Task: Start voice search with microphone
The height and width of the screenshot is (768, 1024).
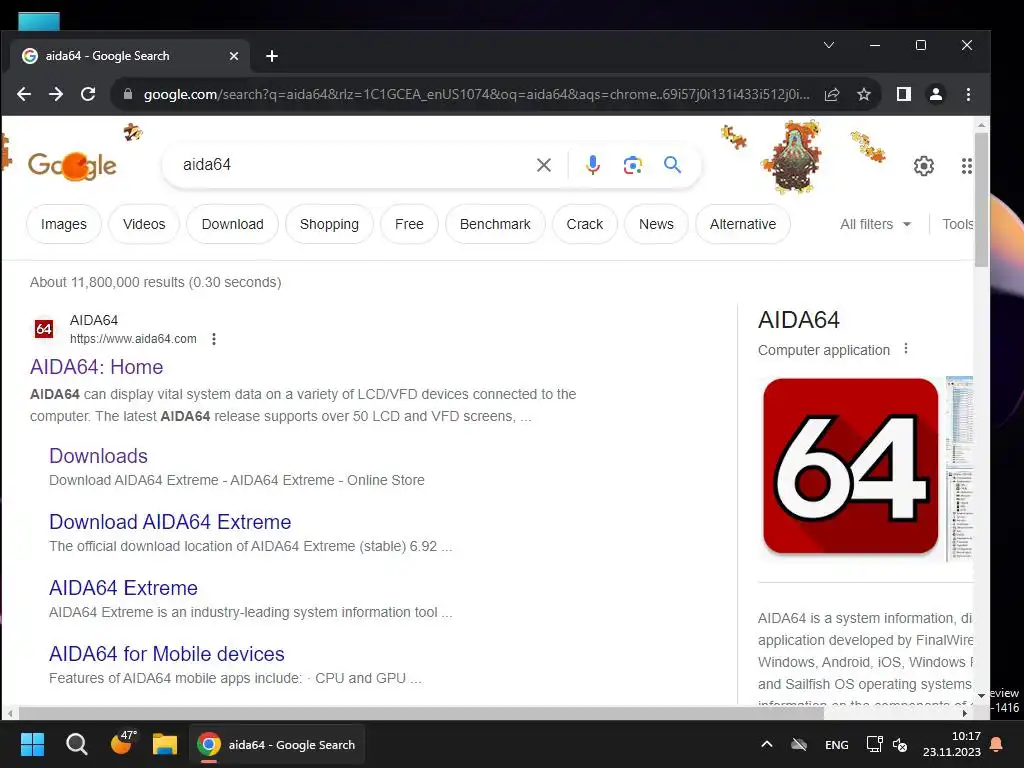Action: click(593, 165)
